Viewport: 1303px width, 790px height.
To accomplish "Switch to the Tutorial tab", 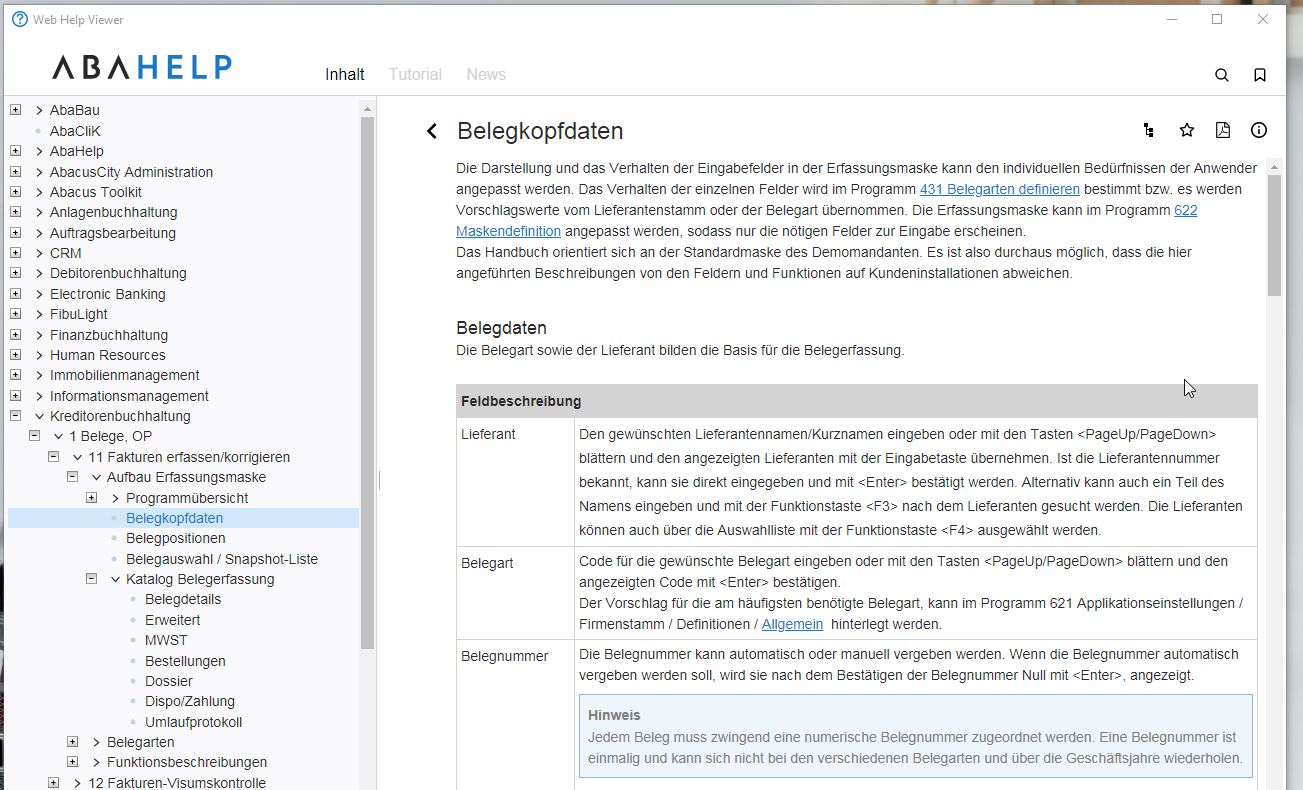I will click(x=415, y=75).
